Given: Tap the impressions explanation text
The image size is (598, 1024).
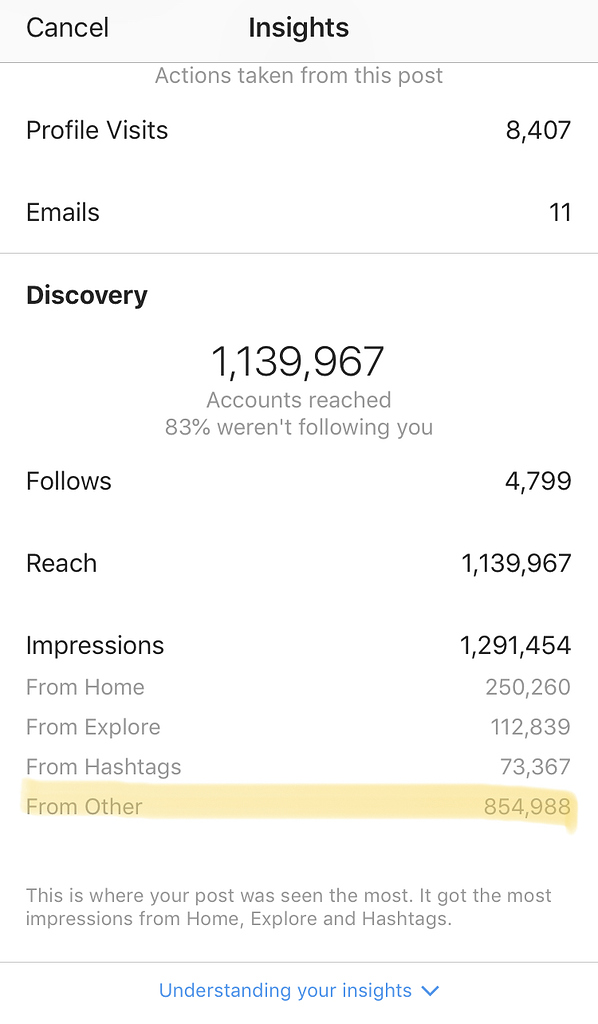Looking at the screenshot, I should [290, 907].
